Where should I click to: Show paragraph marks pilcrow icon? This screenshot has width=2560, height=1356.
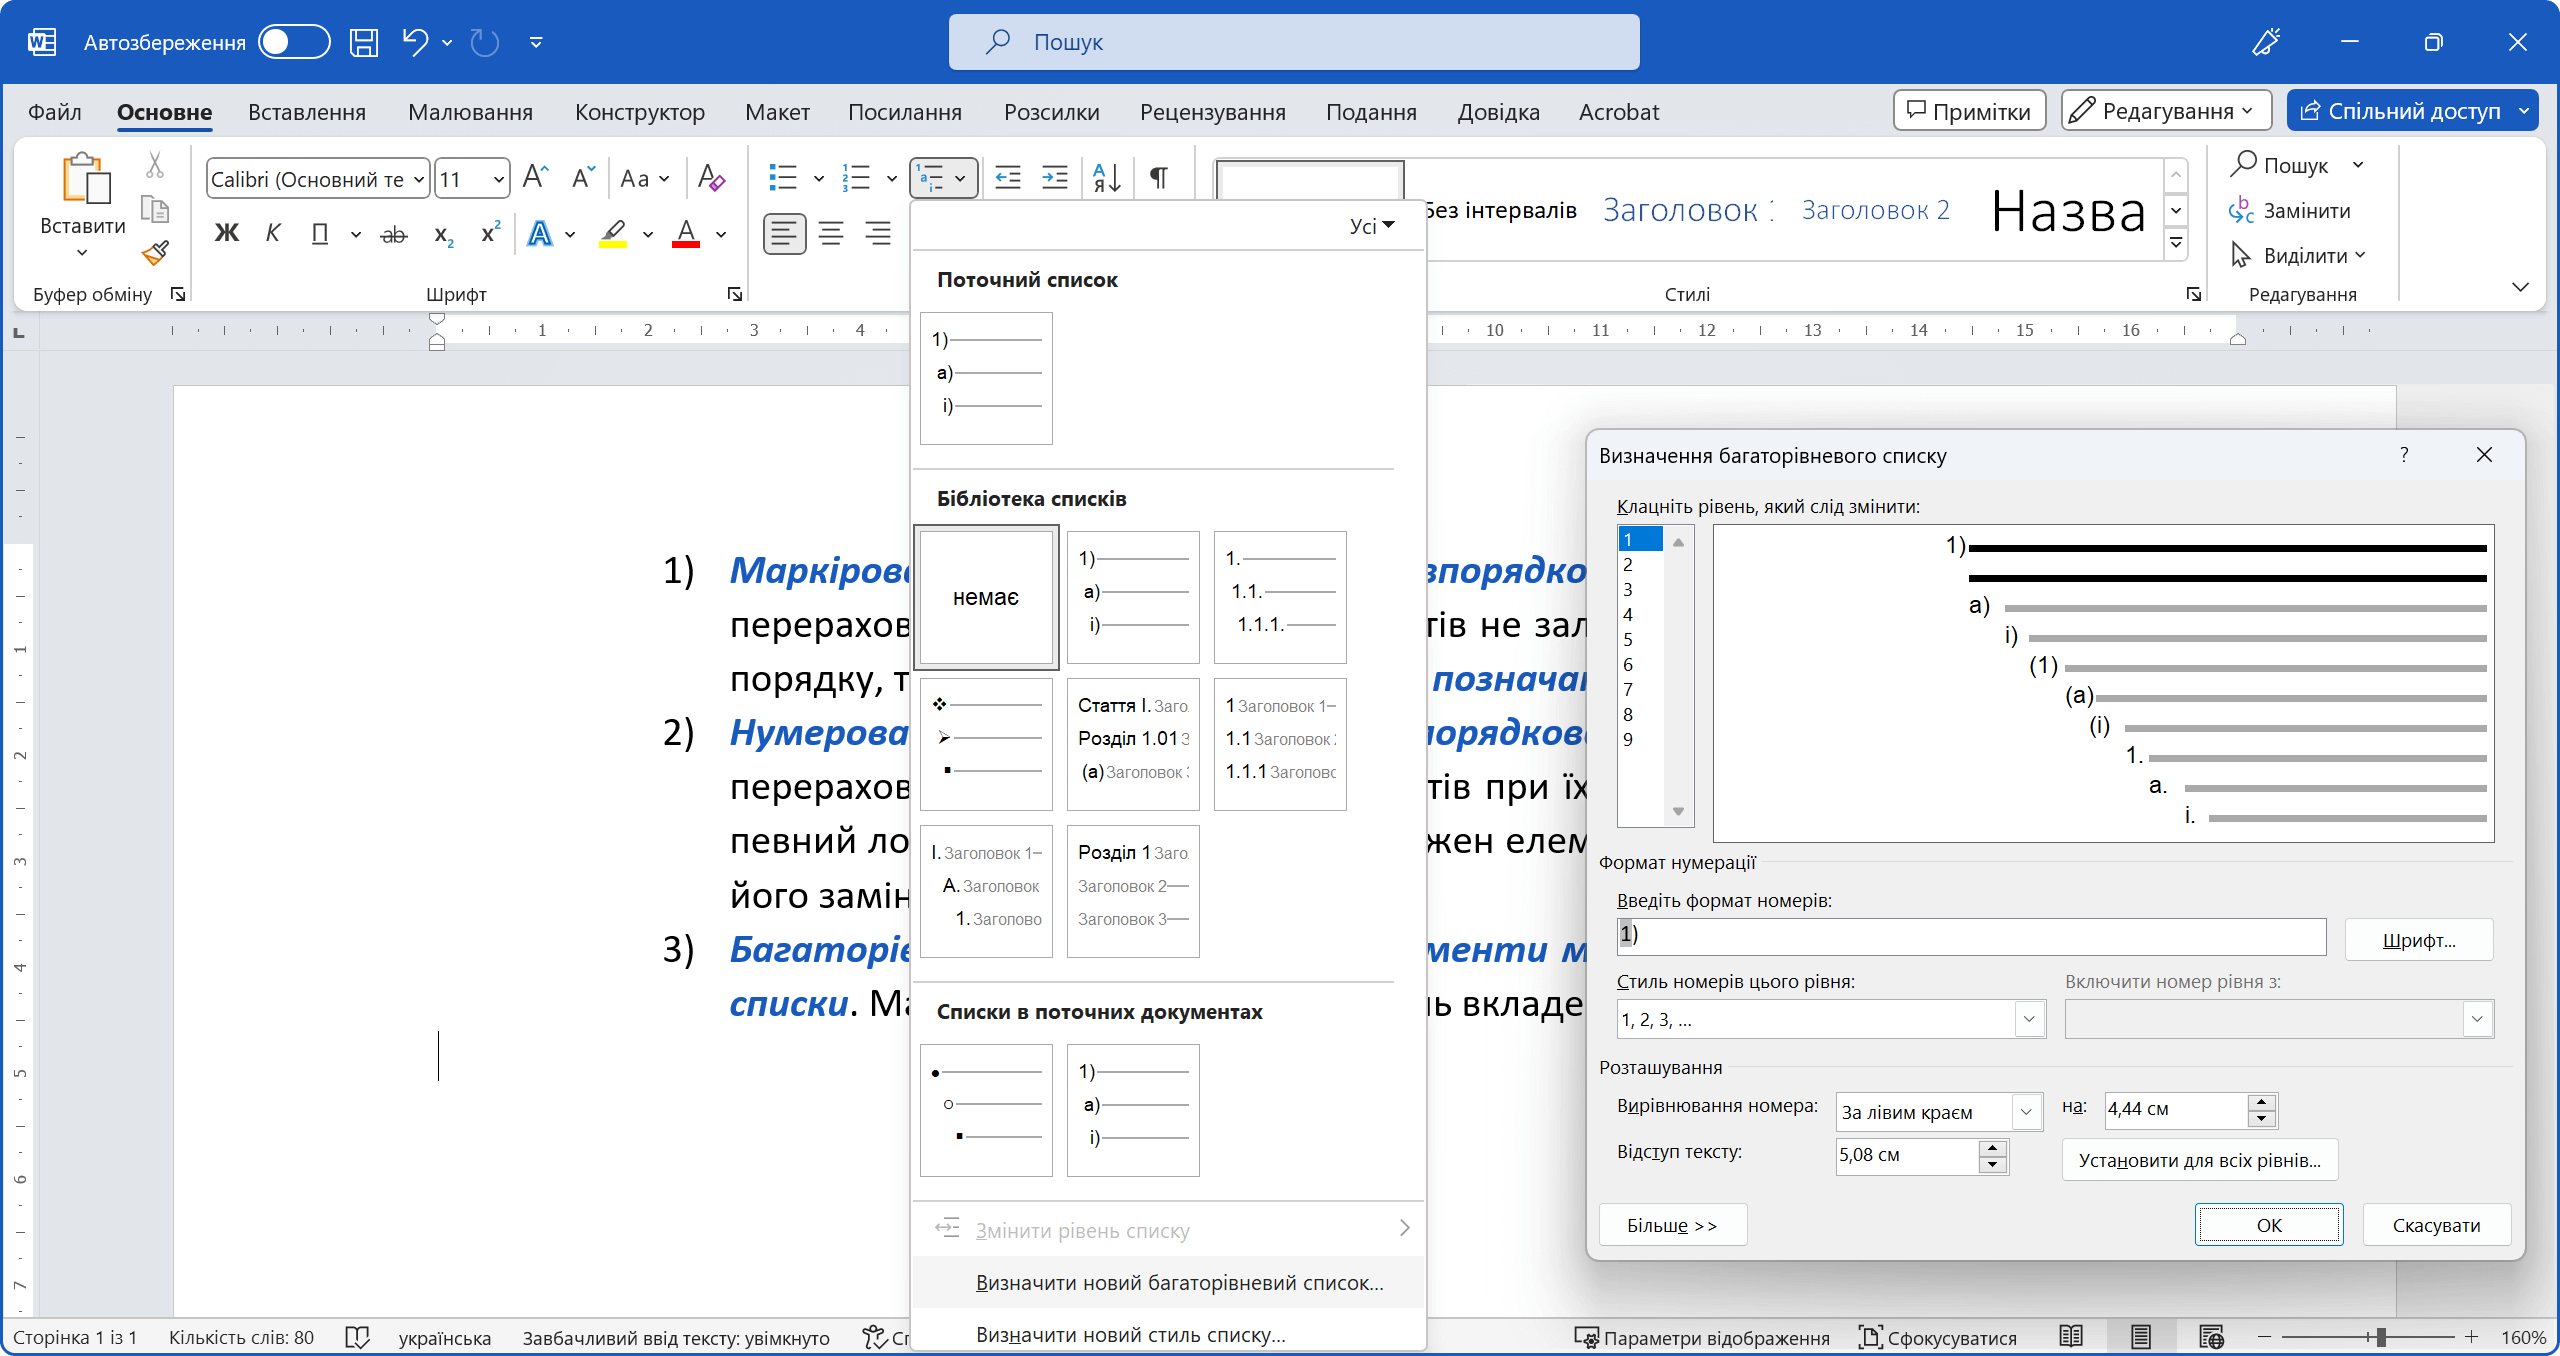pos(1158,178)
